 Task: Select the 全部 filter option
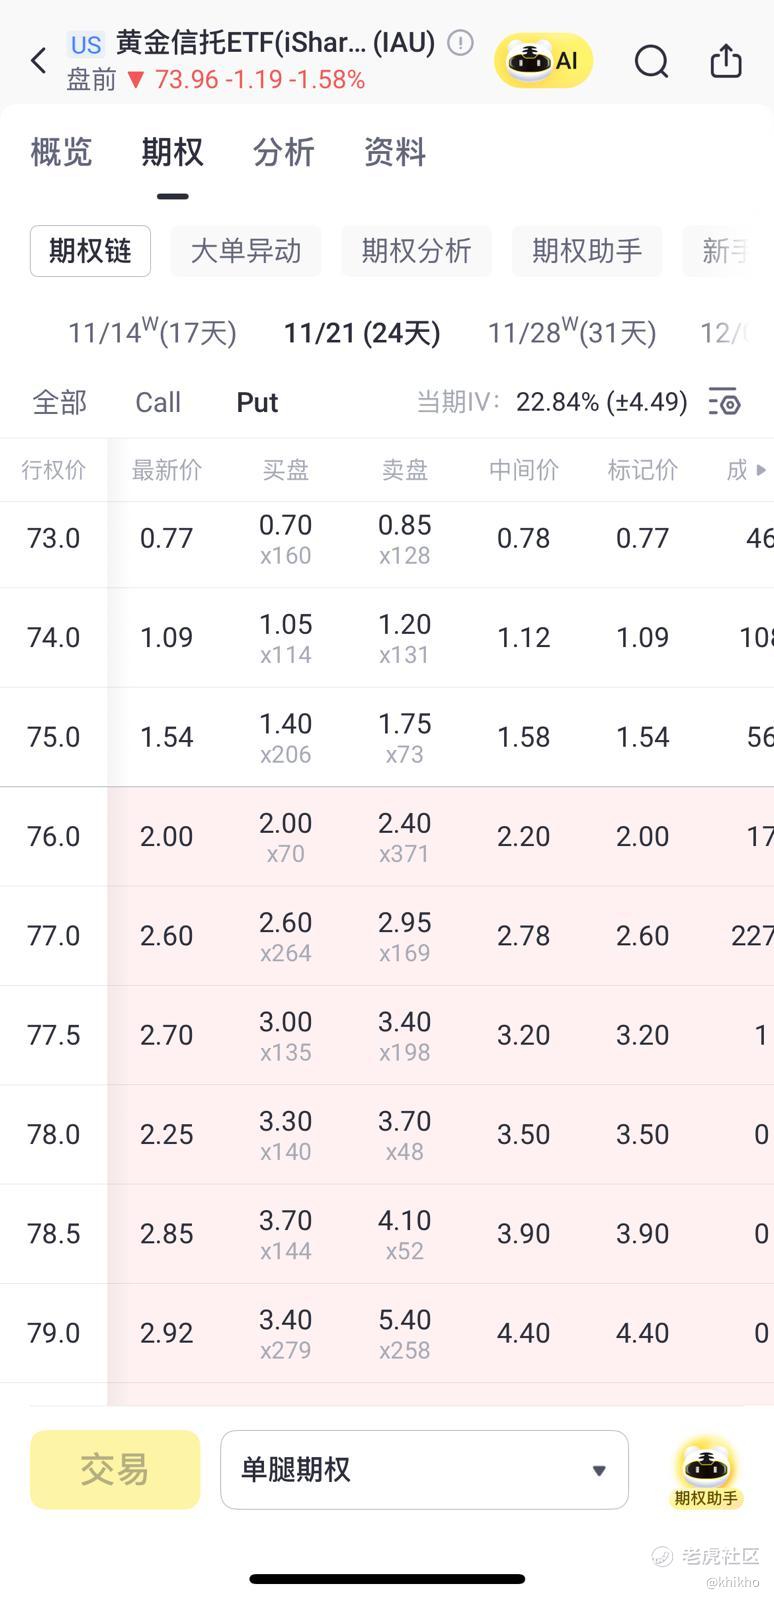[60, 402]
